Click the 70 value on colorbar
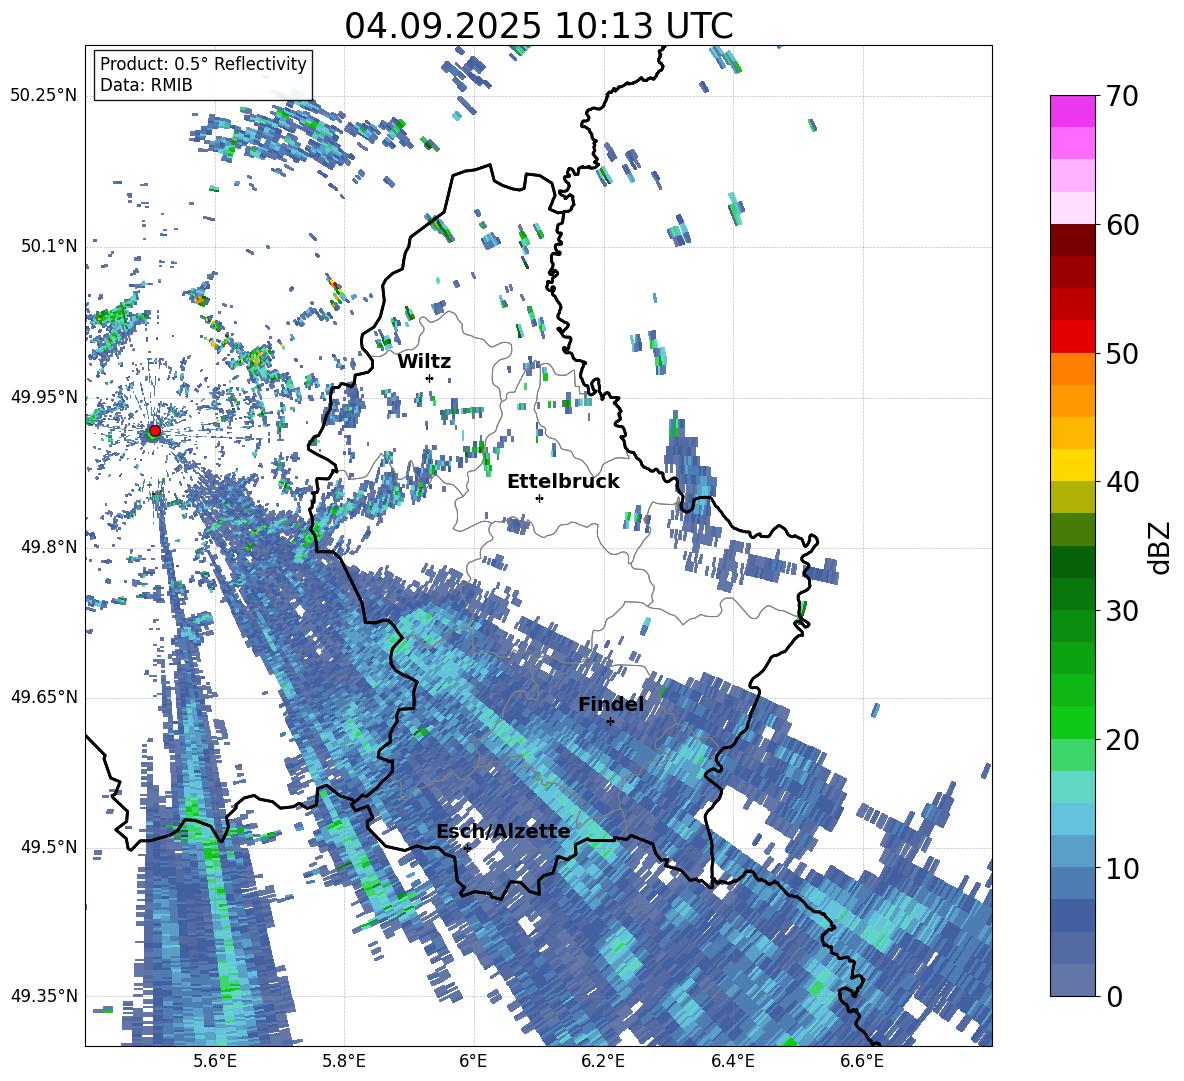 tap(1122, 97)
